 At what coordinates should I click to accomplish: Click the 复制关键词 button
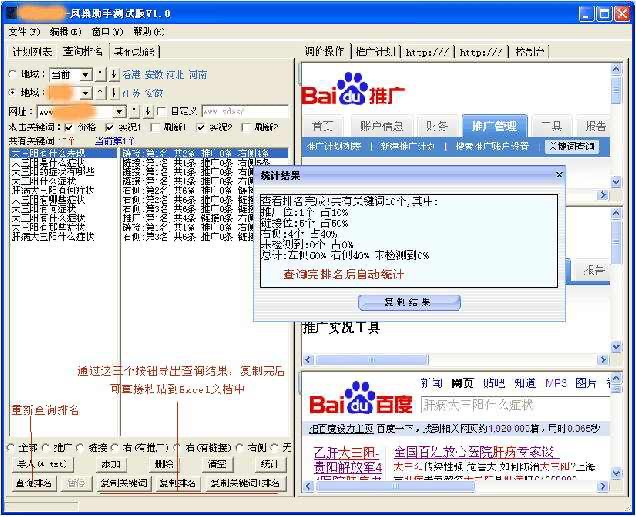click(124, 483)
